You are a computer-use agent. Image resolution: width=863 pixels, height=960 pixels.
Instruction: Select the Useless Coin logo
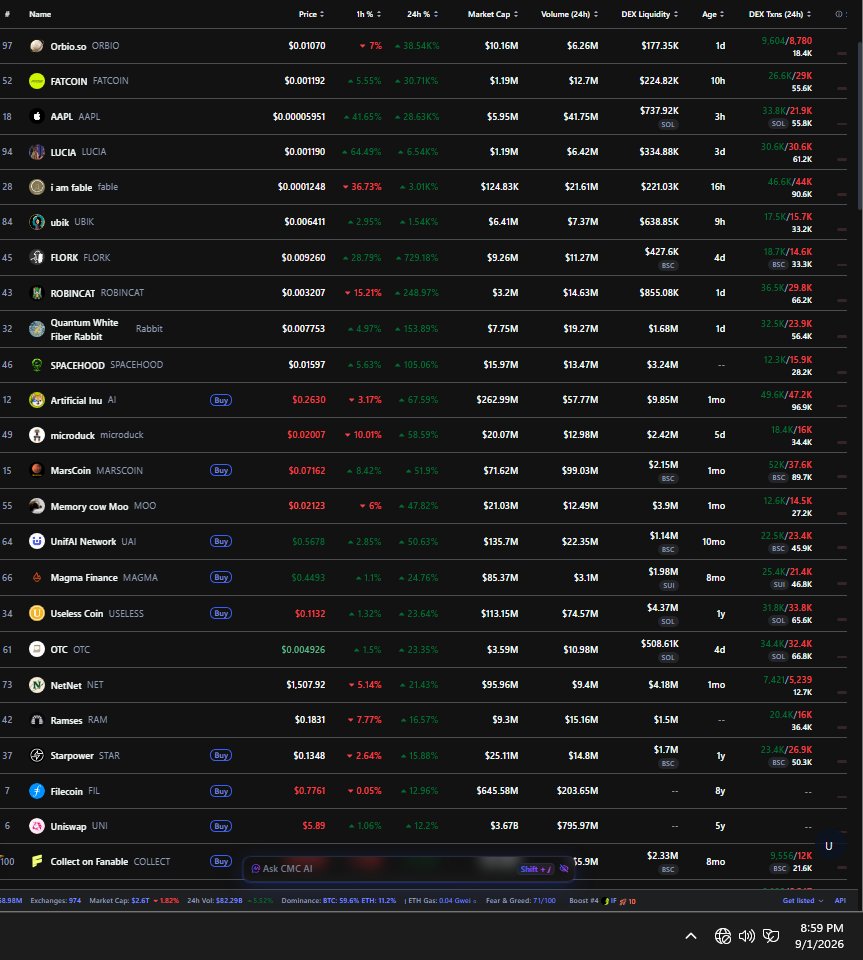click(37, 613)
